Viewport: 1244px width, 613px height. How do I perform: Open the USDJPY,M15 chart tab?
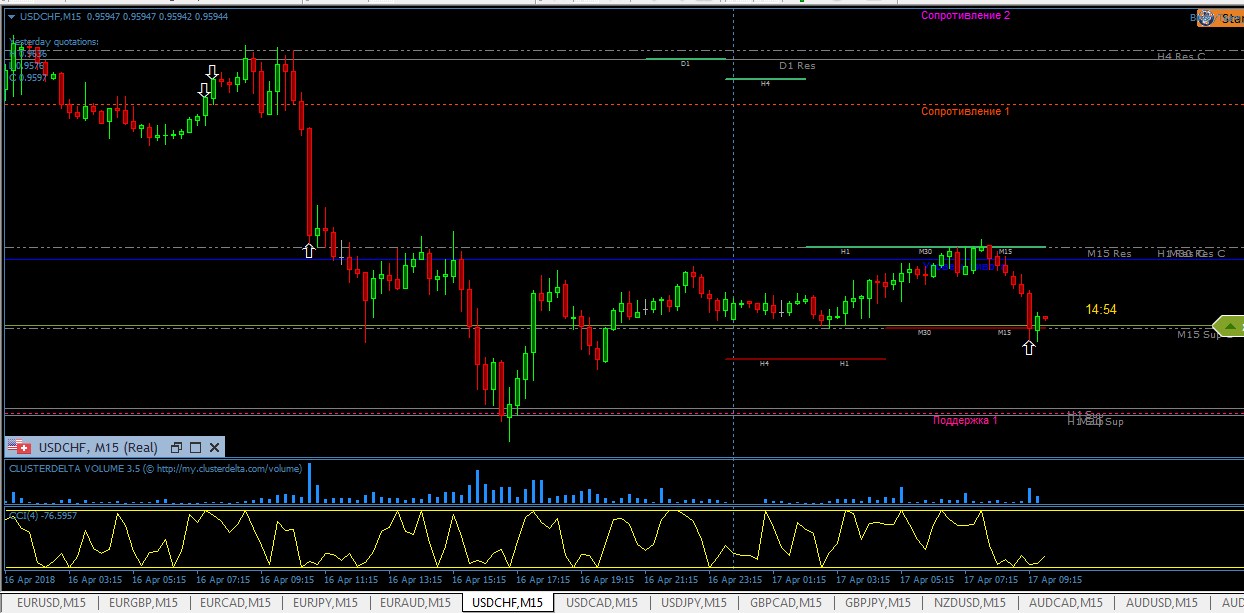pyautogui.click(x=693, y=603)
